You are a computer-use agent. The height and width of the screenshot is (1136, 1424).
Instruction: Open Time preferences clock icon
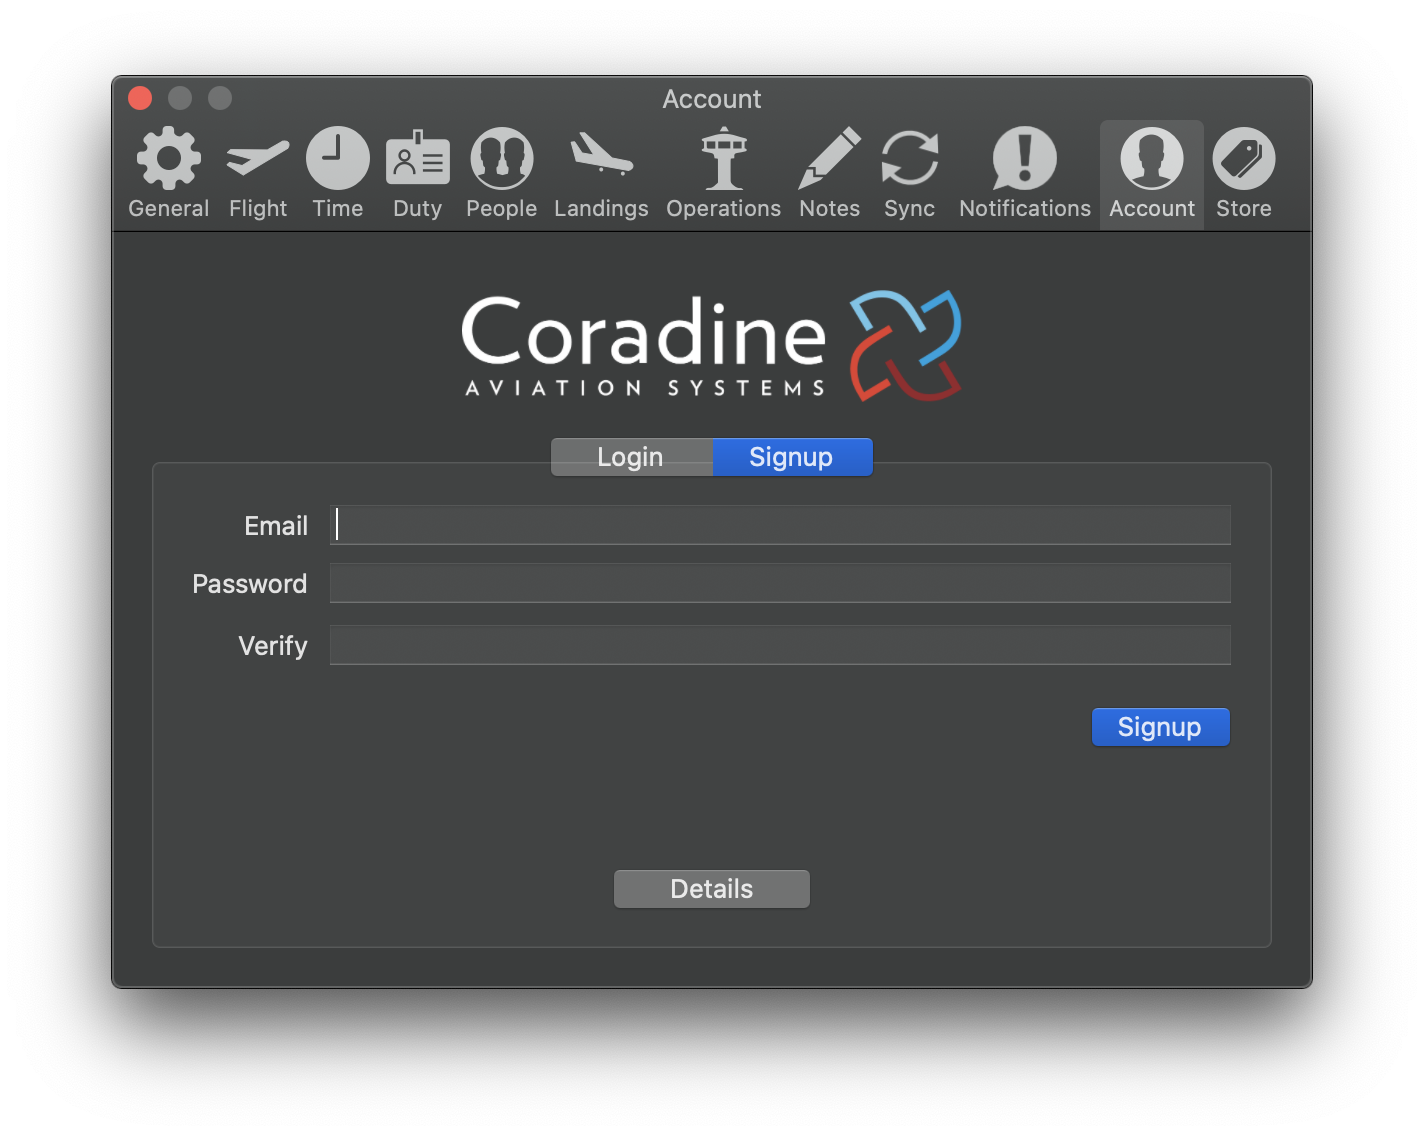click(338, 158)
